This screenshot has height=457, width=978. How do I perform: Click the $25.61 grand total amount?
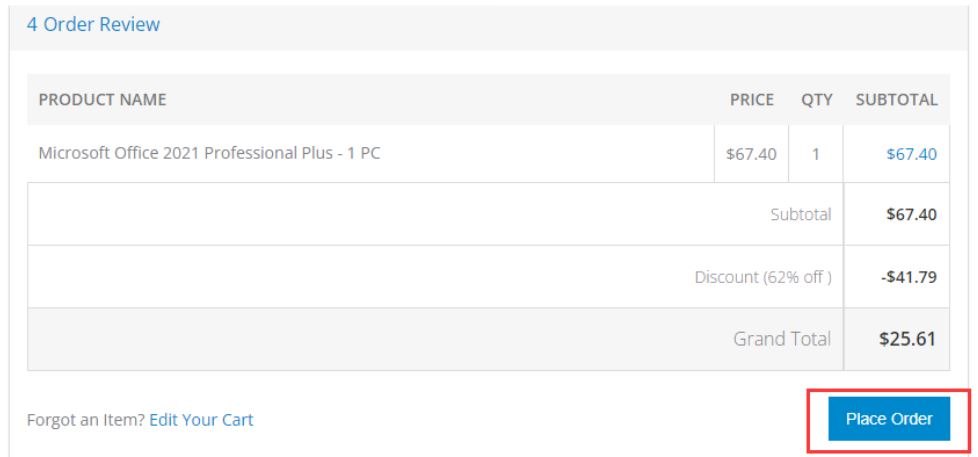tap(907, 339)
